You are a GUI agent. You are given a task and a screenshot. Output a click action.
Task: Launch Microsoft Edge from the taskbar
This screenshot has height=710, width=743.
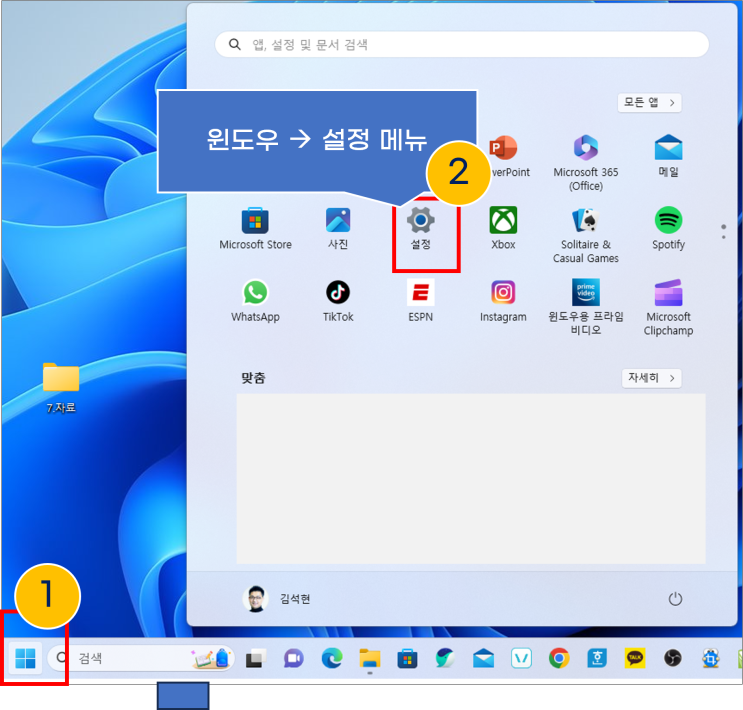(332, 658)
